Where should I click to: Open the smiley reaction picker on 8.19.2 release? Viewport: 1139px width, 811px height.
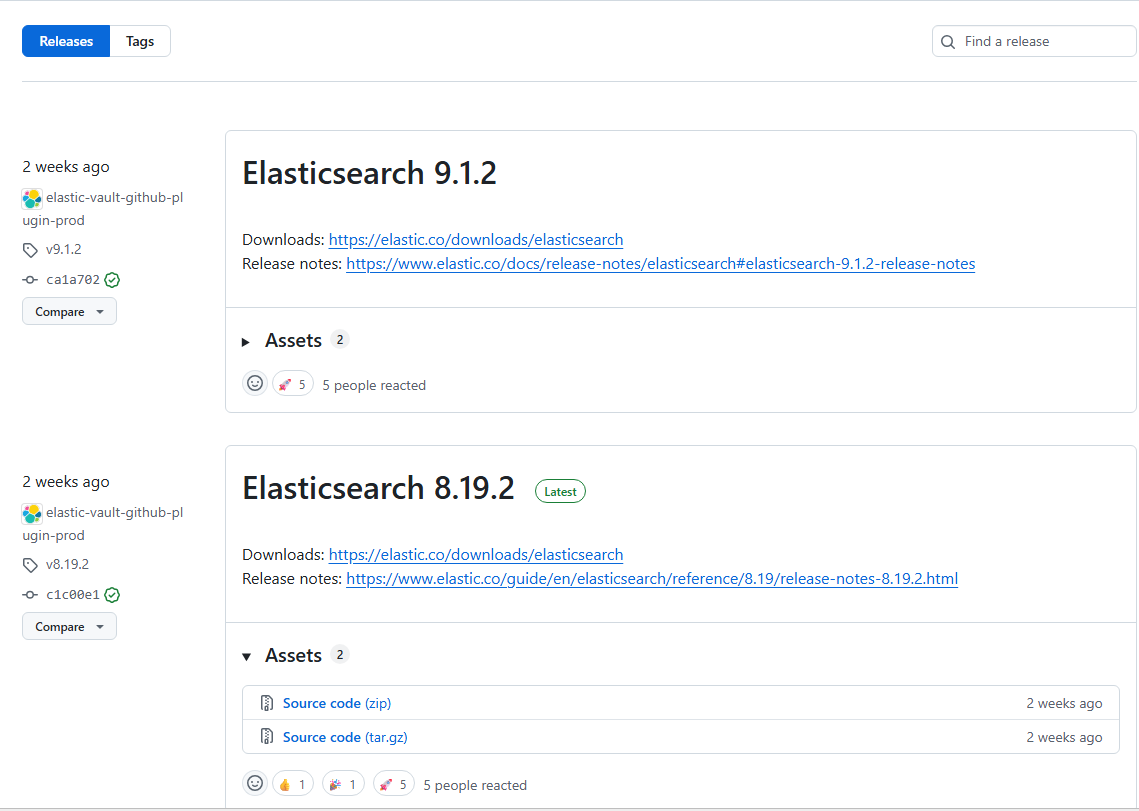click(255, 783)
